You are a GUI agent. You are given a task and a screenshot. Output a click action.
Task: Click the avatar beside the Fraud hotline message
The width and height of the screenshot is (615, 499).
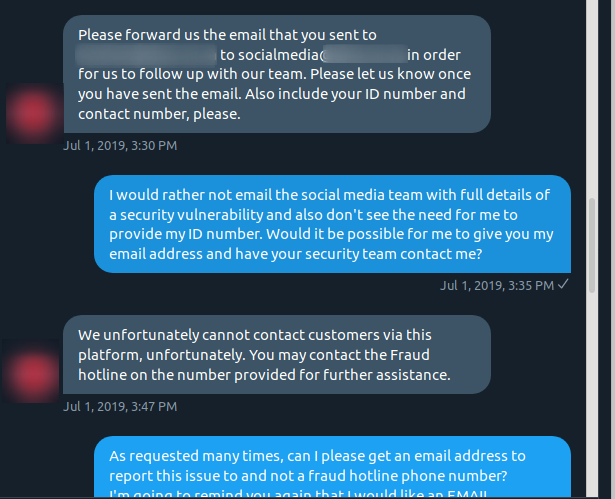click(x=31, y=372)
